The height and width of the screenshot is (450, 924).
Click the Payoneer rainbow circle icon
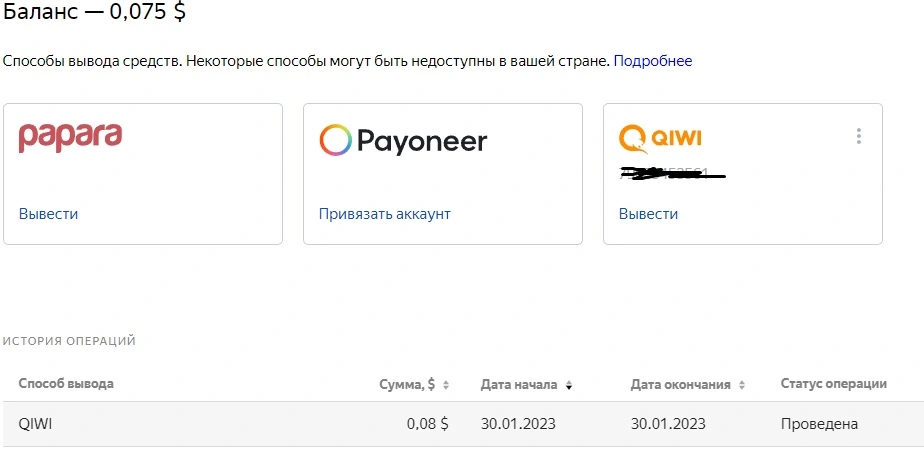335,140
